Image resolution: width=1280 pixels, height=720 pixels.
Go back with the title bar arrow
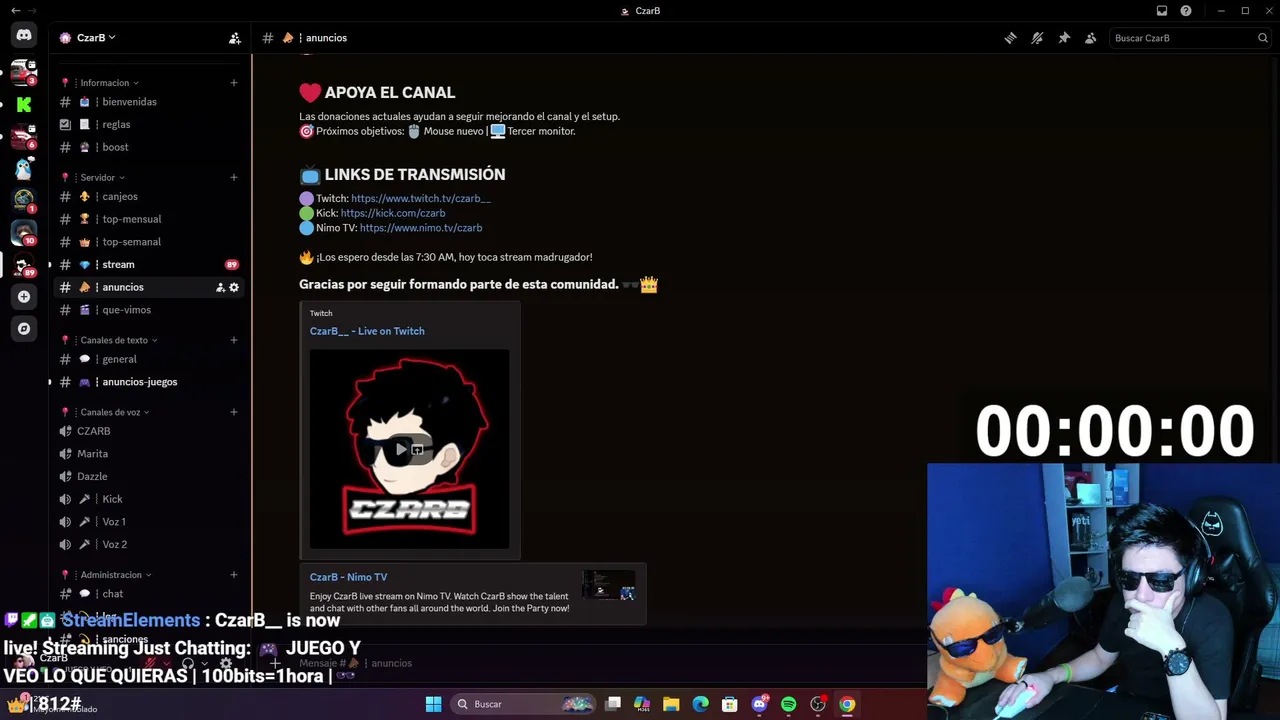pos(15,10)
